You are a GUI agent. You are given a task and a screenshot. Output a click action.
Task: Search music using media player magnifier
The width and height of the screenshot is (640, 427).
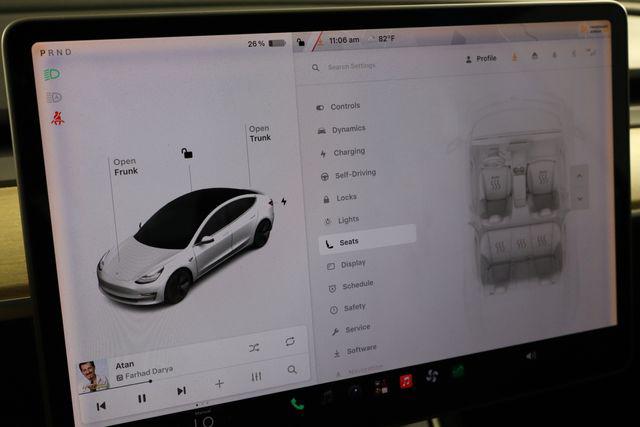click(292, 370)
